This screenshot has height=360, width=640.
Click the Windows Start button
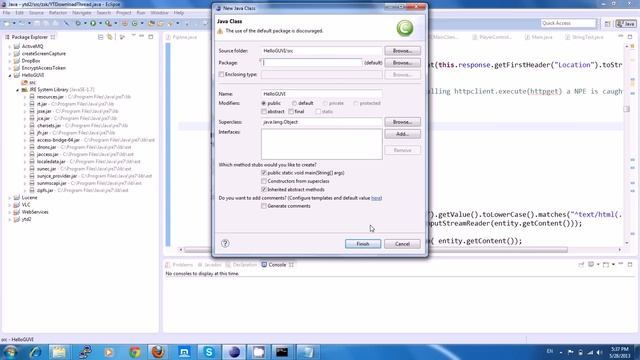(x=10, y=352)
